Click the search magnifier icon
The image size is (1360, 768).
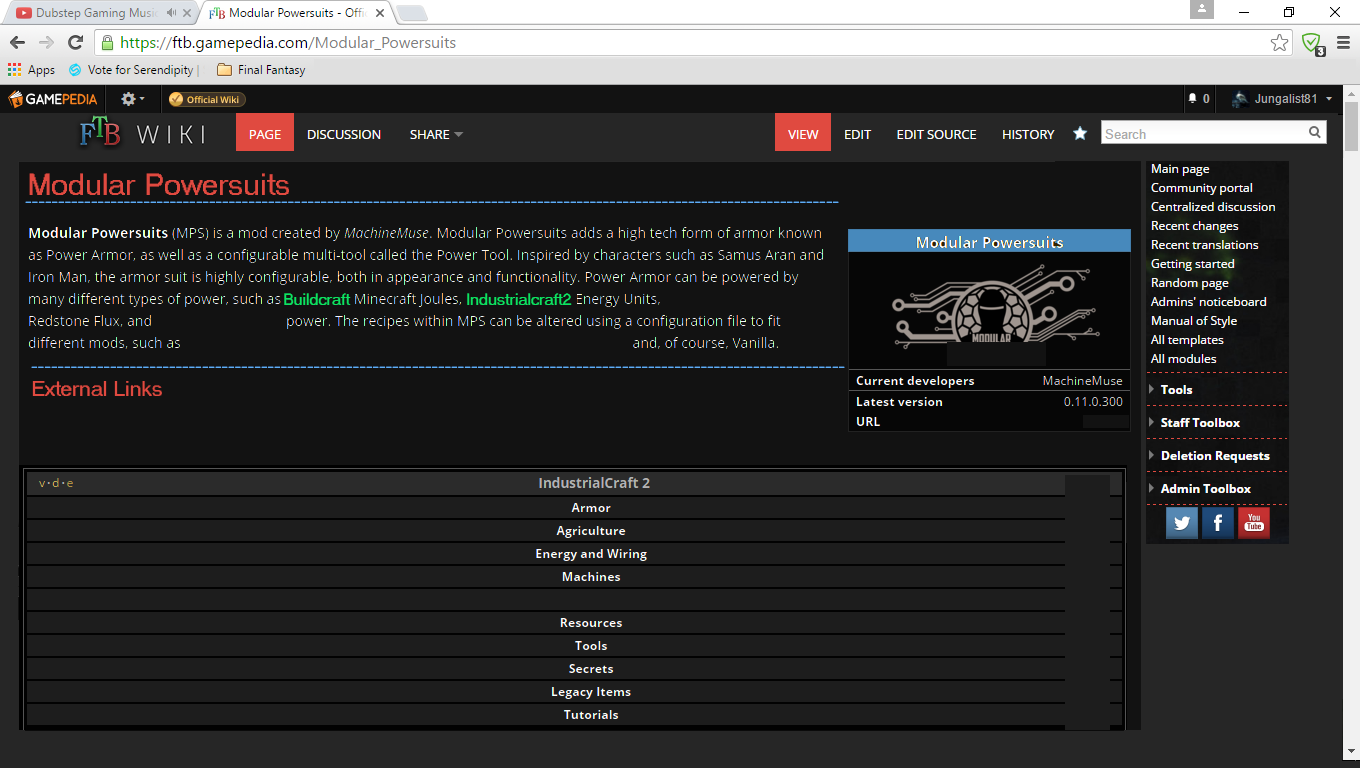tap(1315, 132)
